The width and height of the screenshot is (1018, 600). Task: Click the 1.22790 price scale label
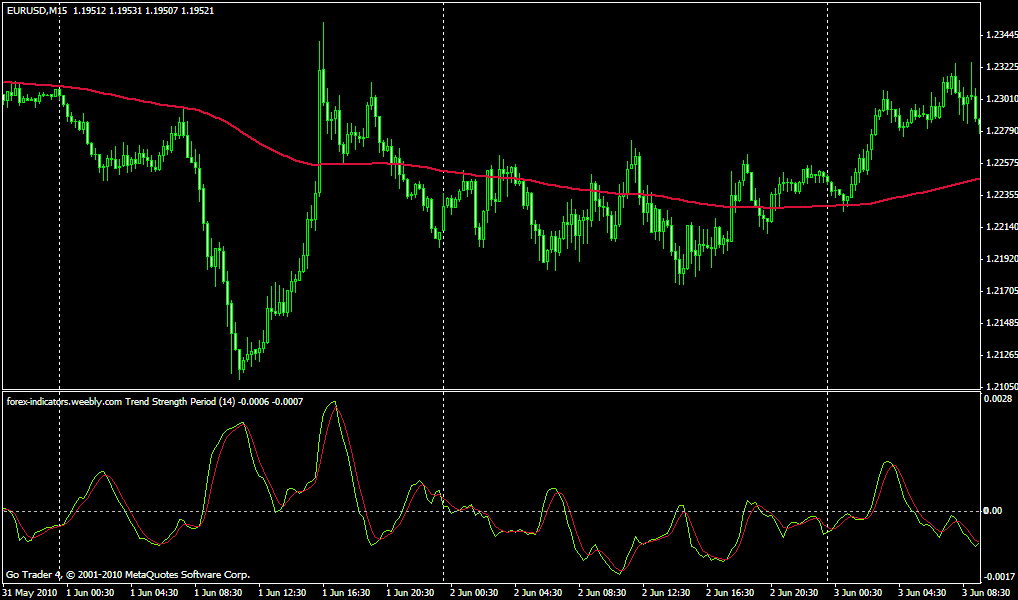[1000, 131]
